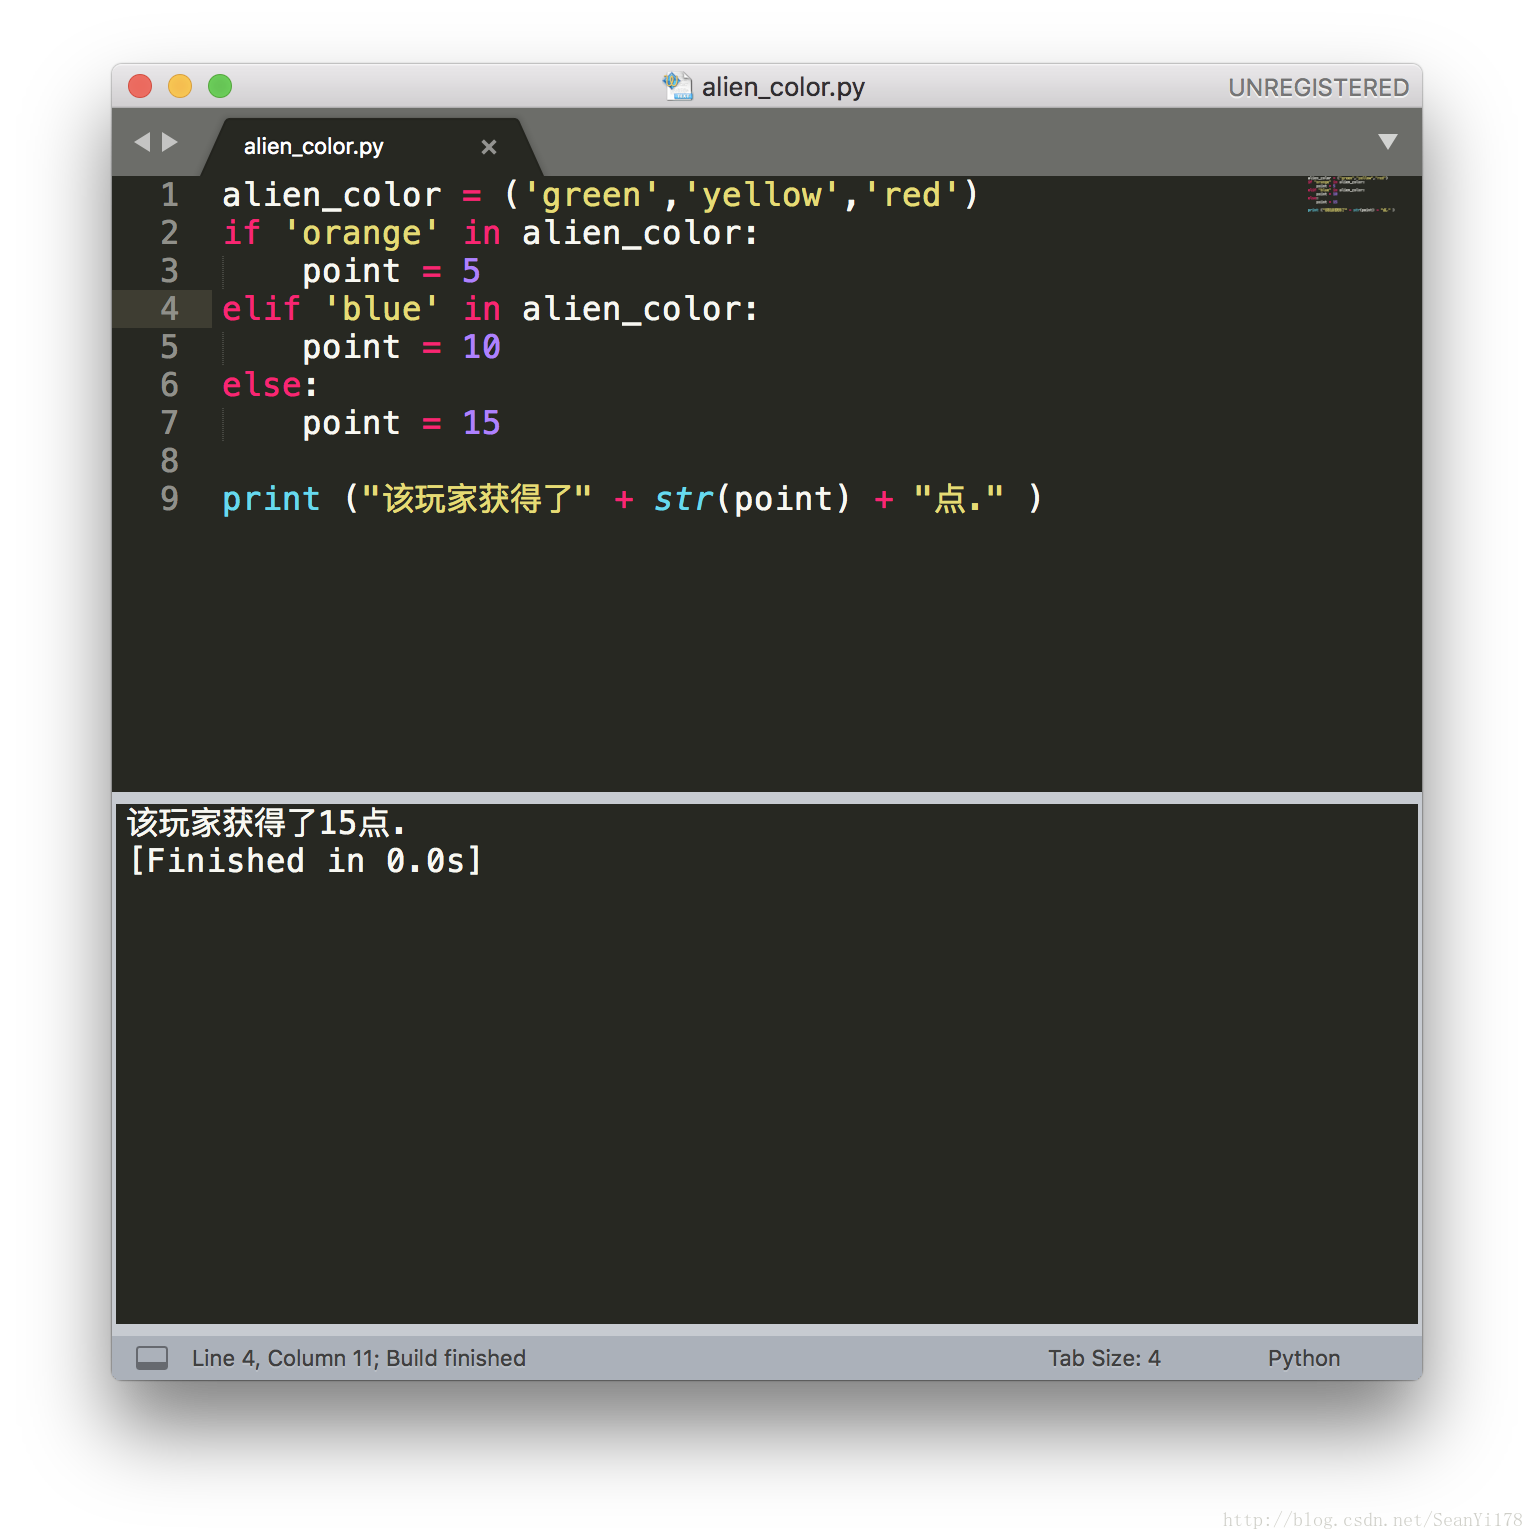1534x1540 pixels.
Task: Click the "该玩家获得了" string in the code
Action: (x=477, y=499)
